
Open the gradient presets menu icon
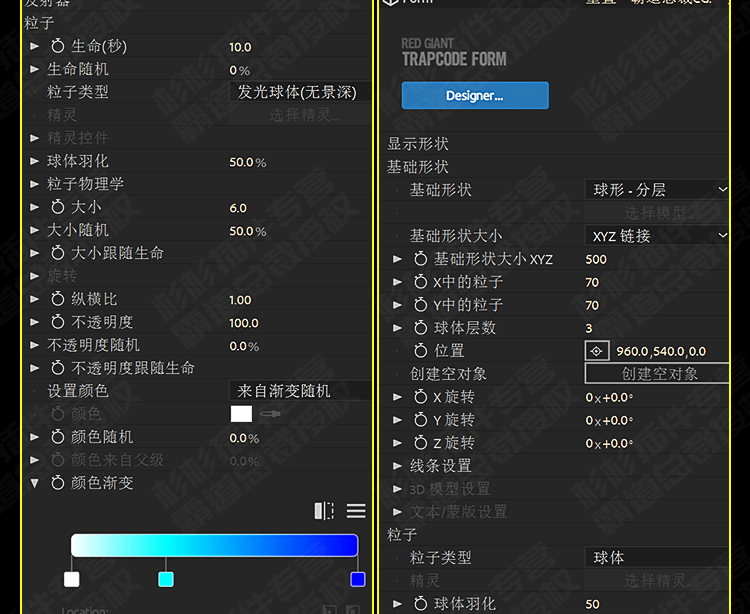(x=356, y=511)
